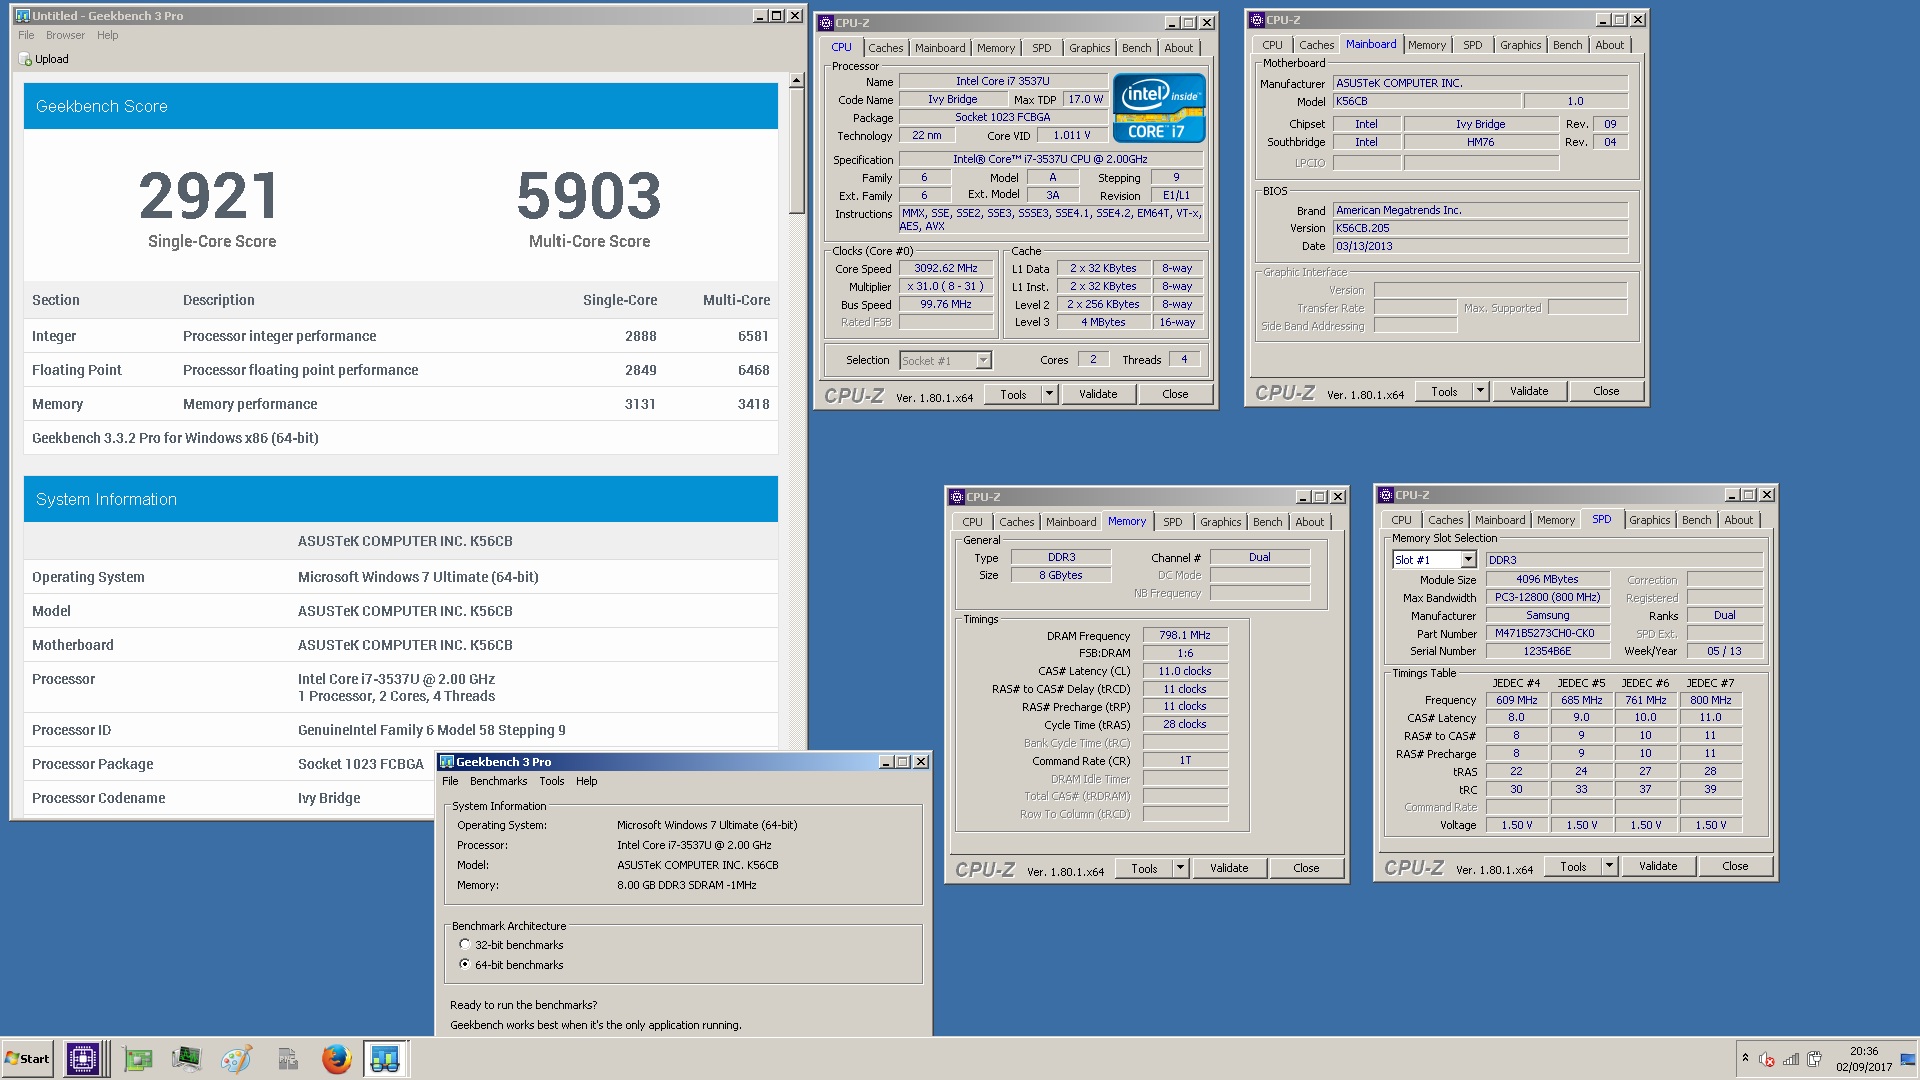Open the green circuit card taskbar icon

[x=137, y=1059]
